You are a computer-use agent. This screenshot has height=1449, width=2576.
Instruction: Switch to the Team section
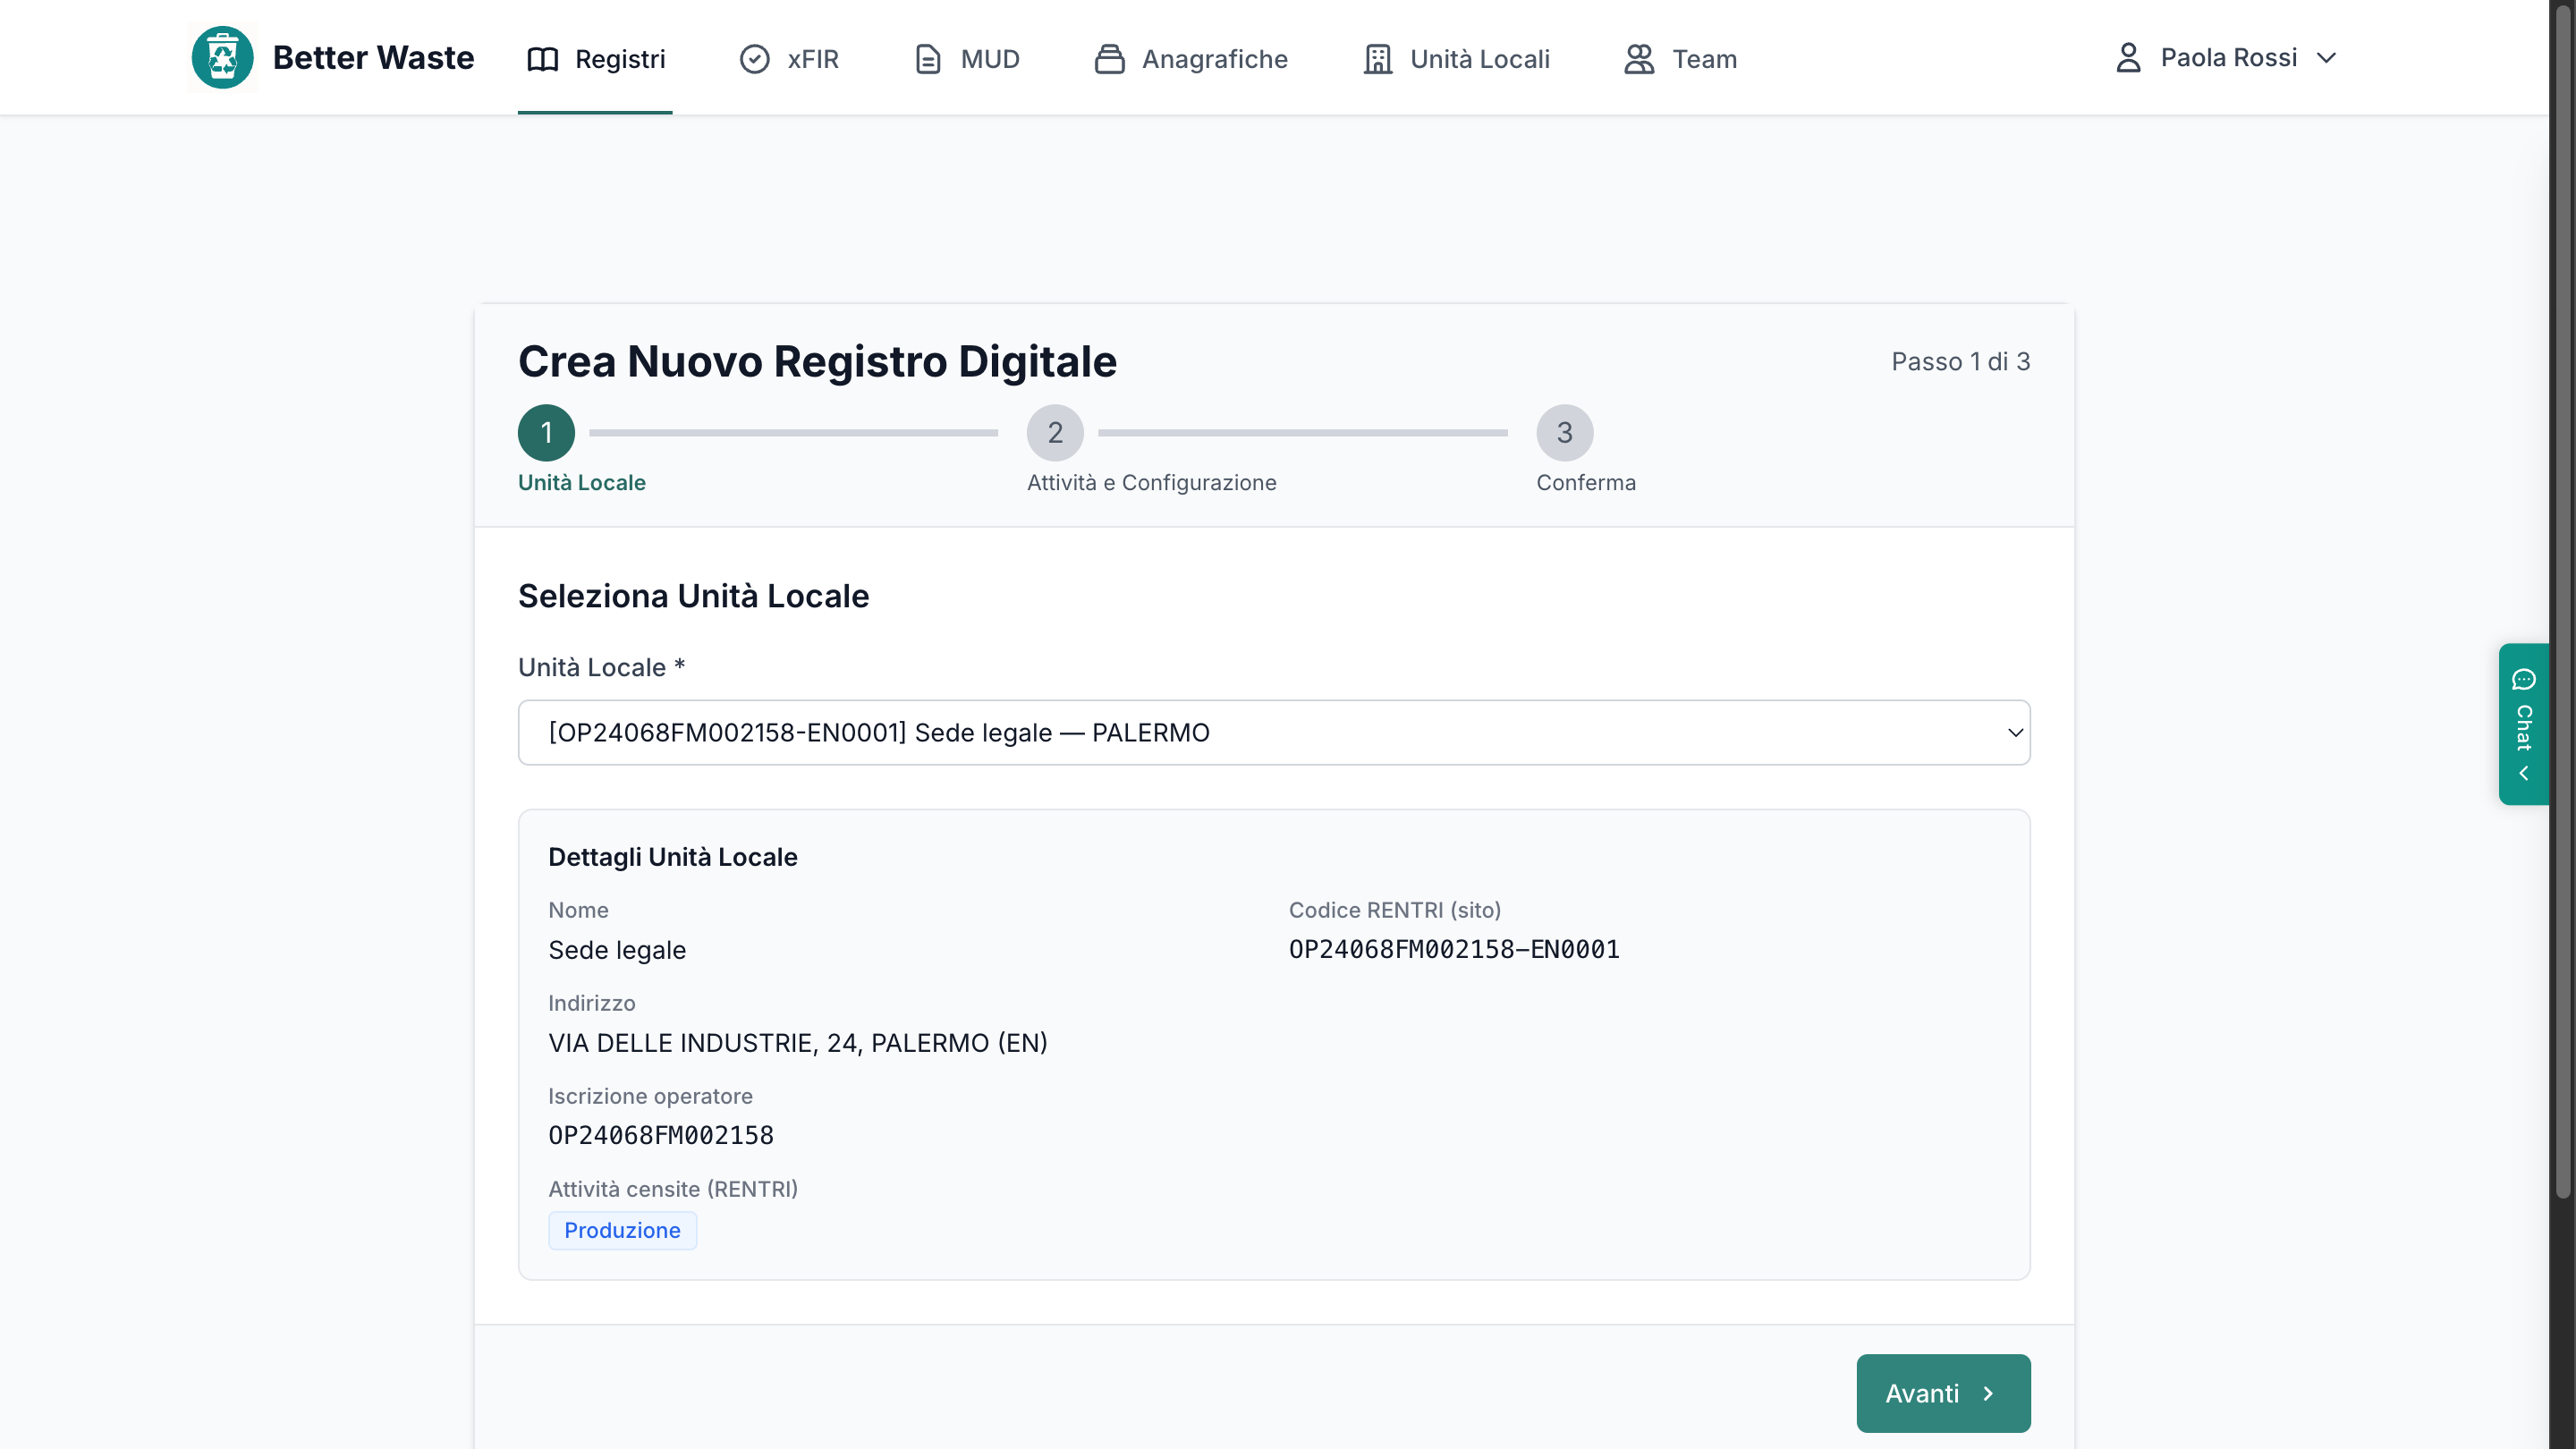1680,59
